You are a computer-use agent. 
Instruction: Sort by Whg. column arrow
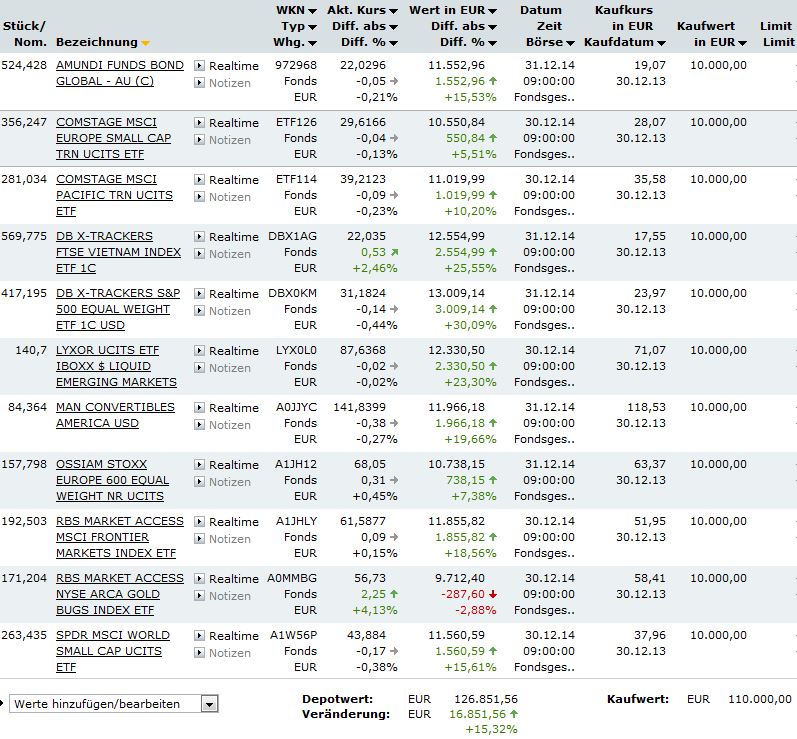(312, 44)
